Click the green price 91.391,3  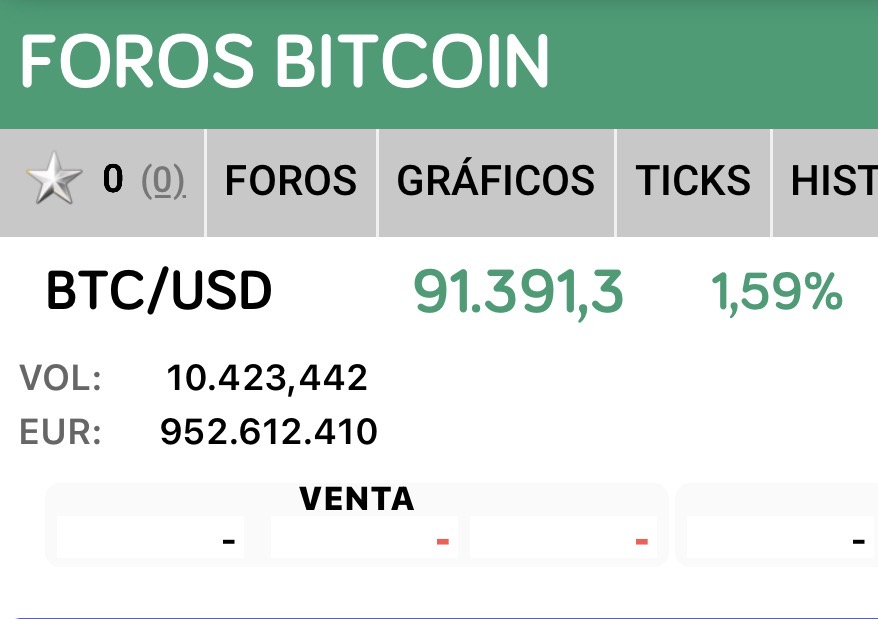click(518, 293)
